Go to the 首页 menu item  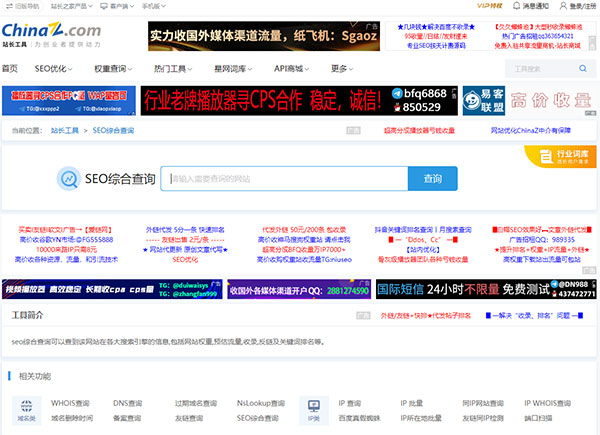pyautogui.click(x=10, y=68)
